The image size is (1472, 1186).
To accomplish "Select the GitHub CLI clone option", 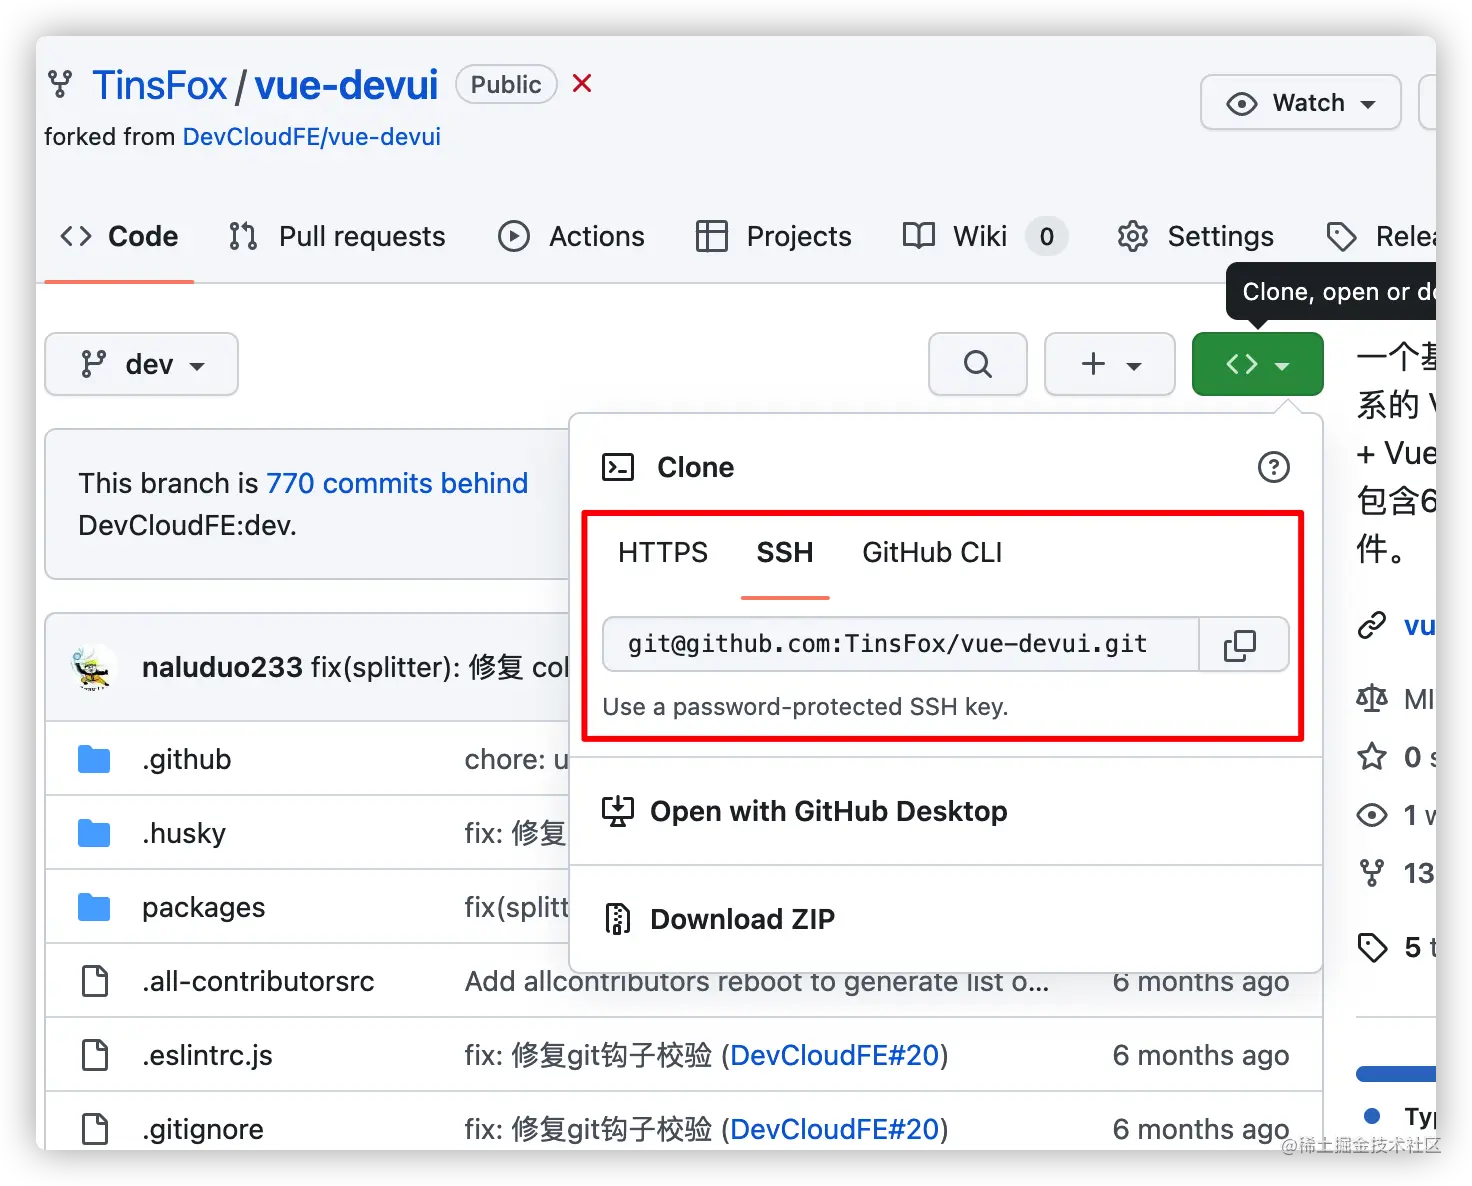I will pyautogui.click(x=932, y=553).
